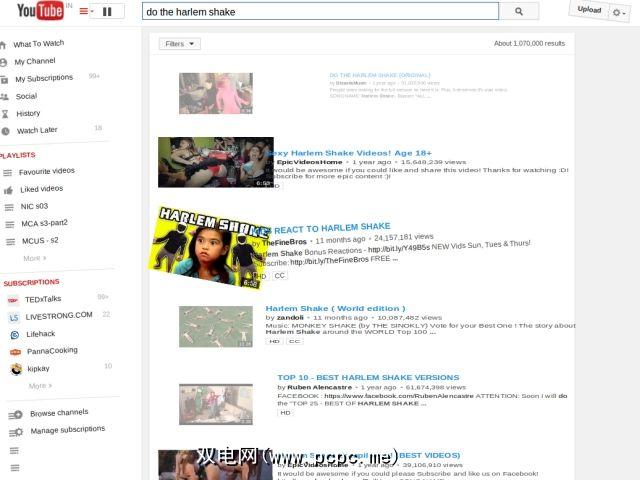
Task: Expand More under subscriptions
Action: [x=40, y=386]
